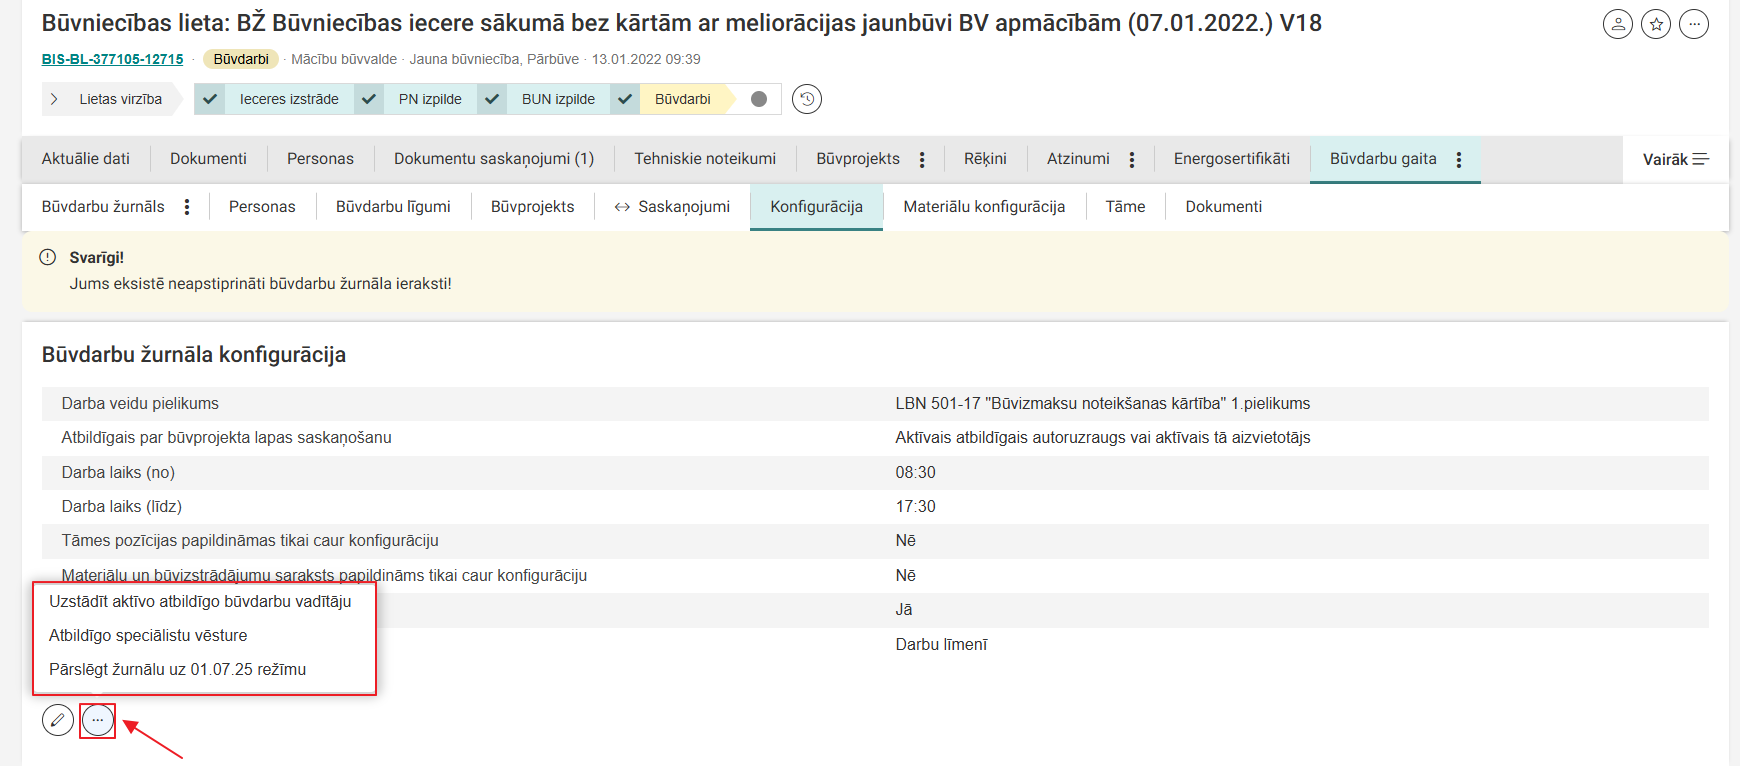
Task: Open Atzinumi tab kebab menu
Action: point(1132,160)
